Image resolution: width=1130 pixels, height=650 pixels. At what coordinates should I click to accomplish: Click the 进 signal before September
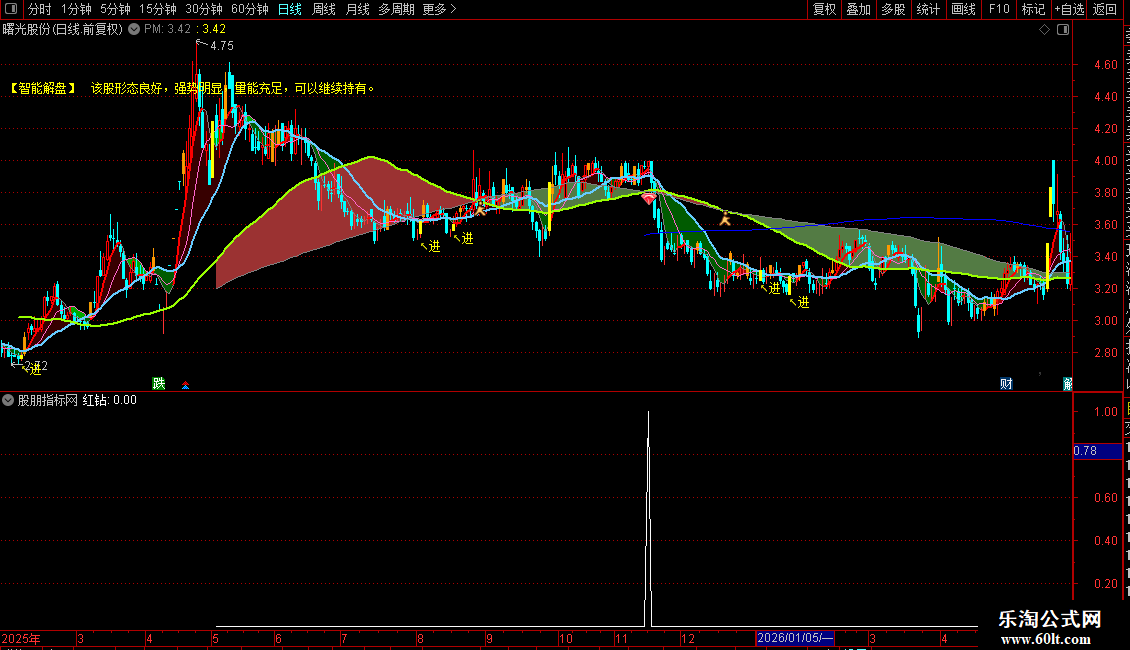click(x=468, y=238)
